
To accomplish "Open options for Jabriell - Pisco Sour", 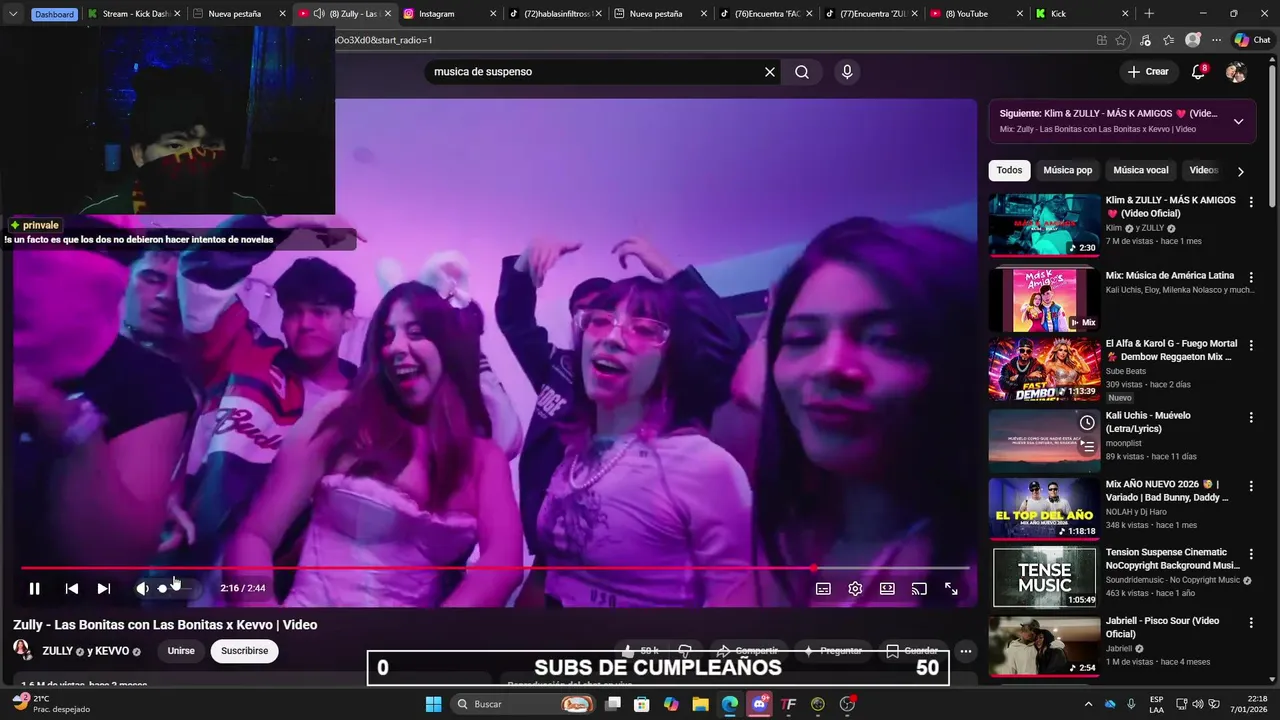I will (1250, 622).
